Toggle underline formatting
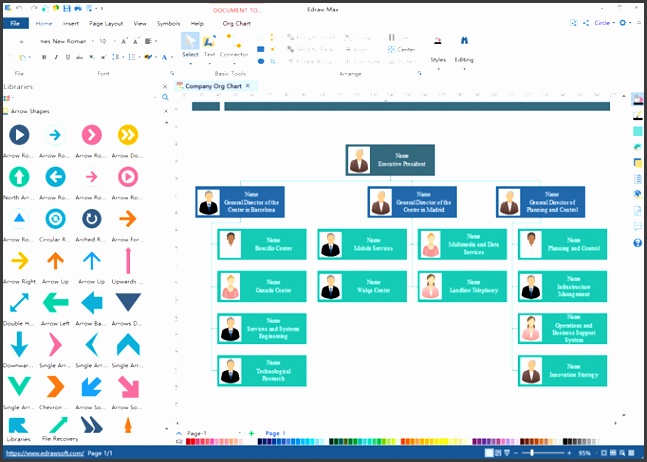The image size is (647, 462). point(68,57)
